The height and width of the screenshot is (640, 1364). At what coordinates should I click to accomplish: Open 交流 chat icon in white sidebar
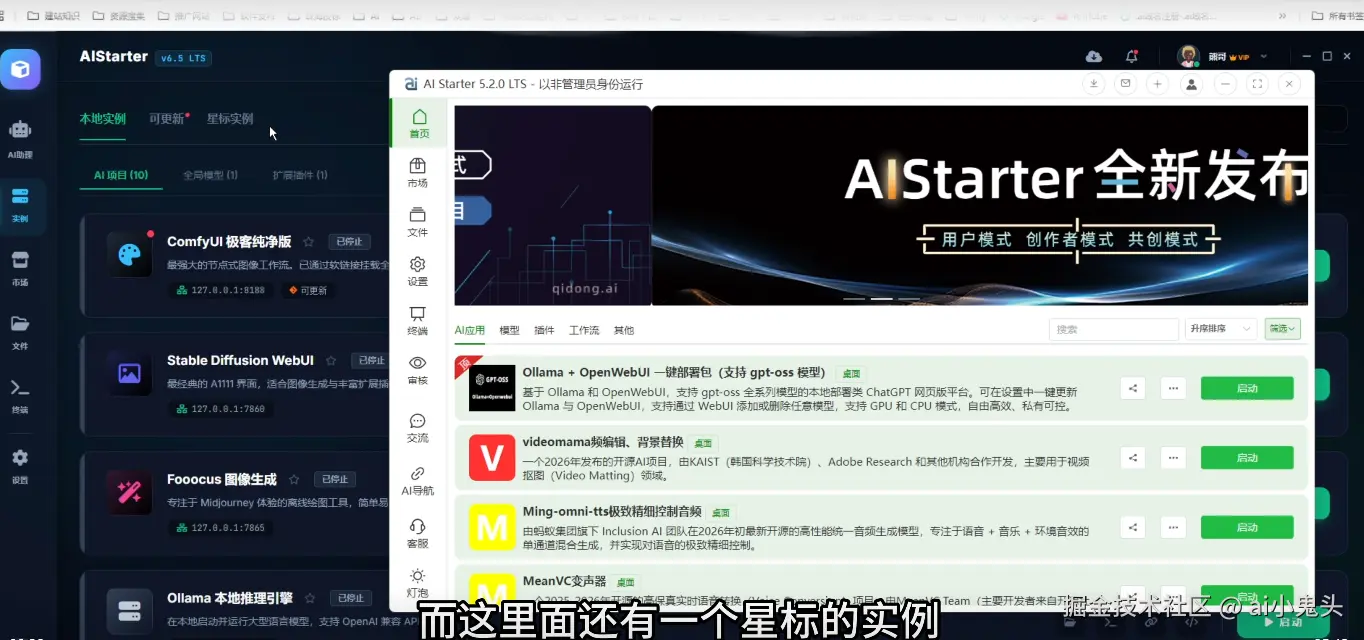(x=418, y=428)
